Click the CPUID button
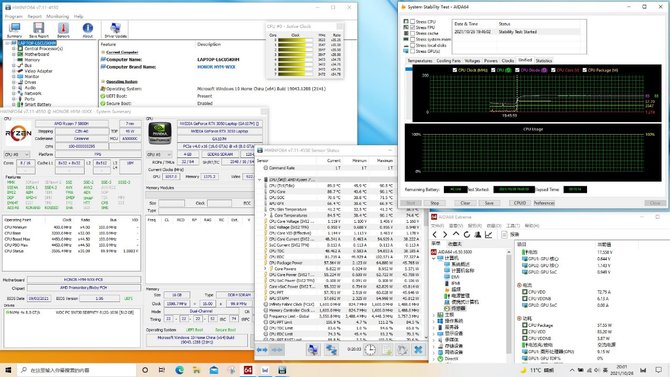This screenshot has width=670, height=377. pyautogui.click(x=520, y=203)
